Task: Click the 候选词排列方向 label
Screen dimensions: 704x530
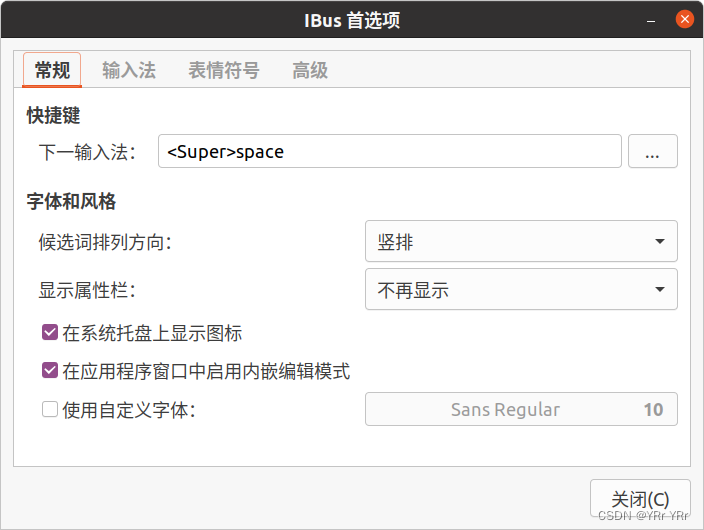Action: coord(105,243)
